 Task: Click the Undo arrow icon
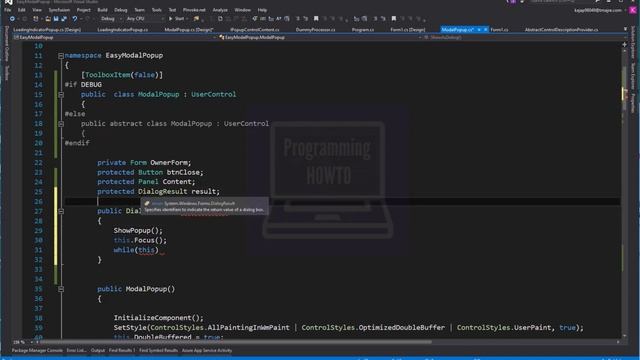pyautogui.click(x=74, y=19)
